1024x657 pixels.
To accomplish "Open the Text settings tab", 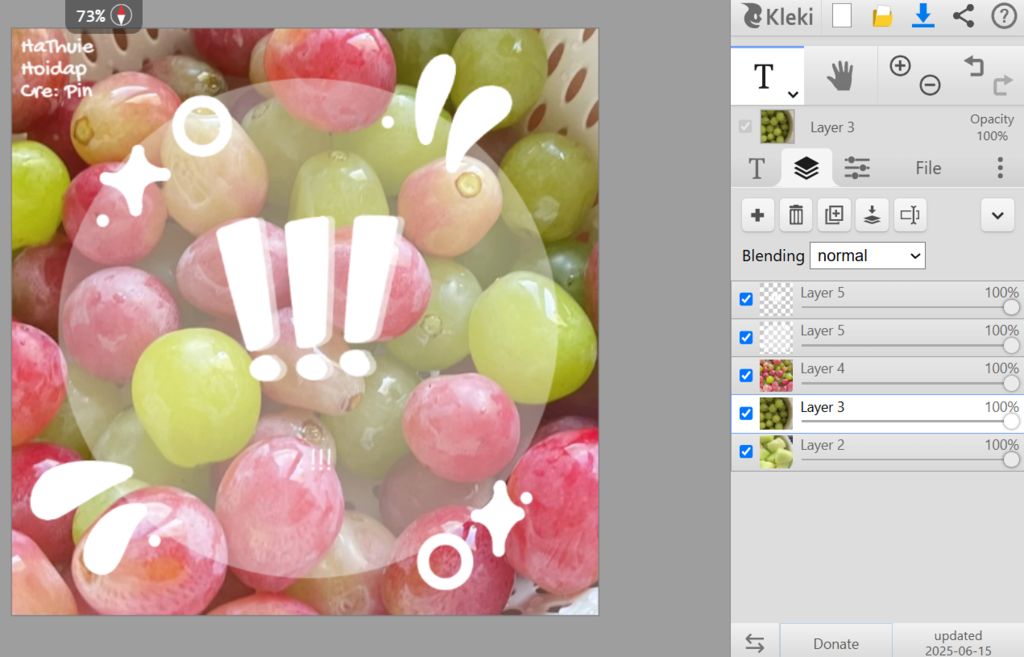I will point(756,168).
